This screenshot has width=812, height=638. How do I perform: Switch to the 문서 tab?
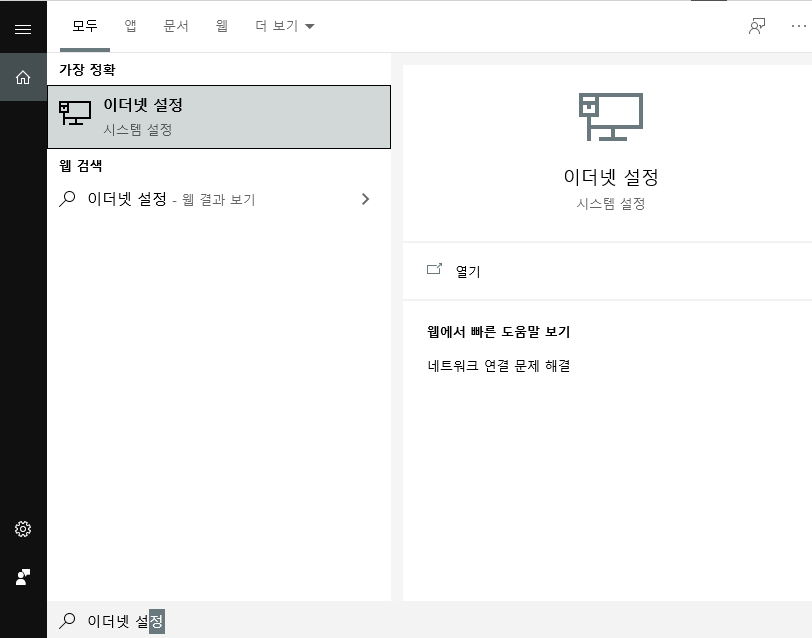175,27
